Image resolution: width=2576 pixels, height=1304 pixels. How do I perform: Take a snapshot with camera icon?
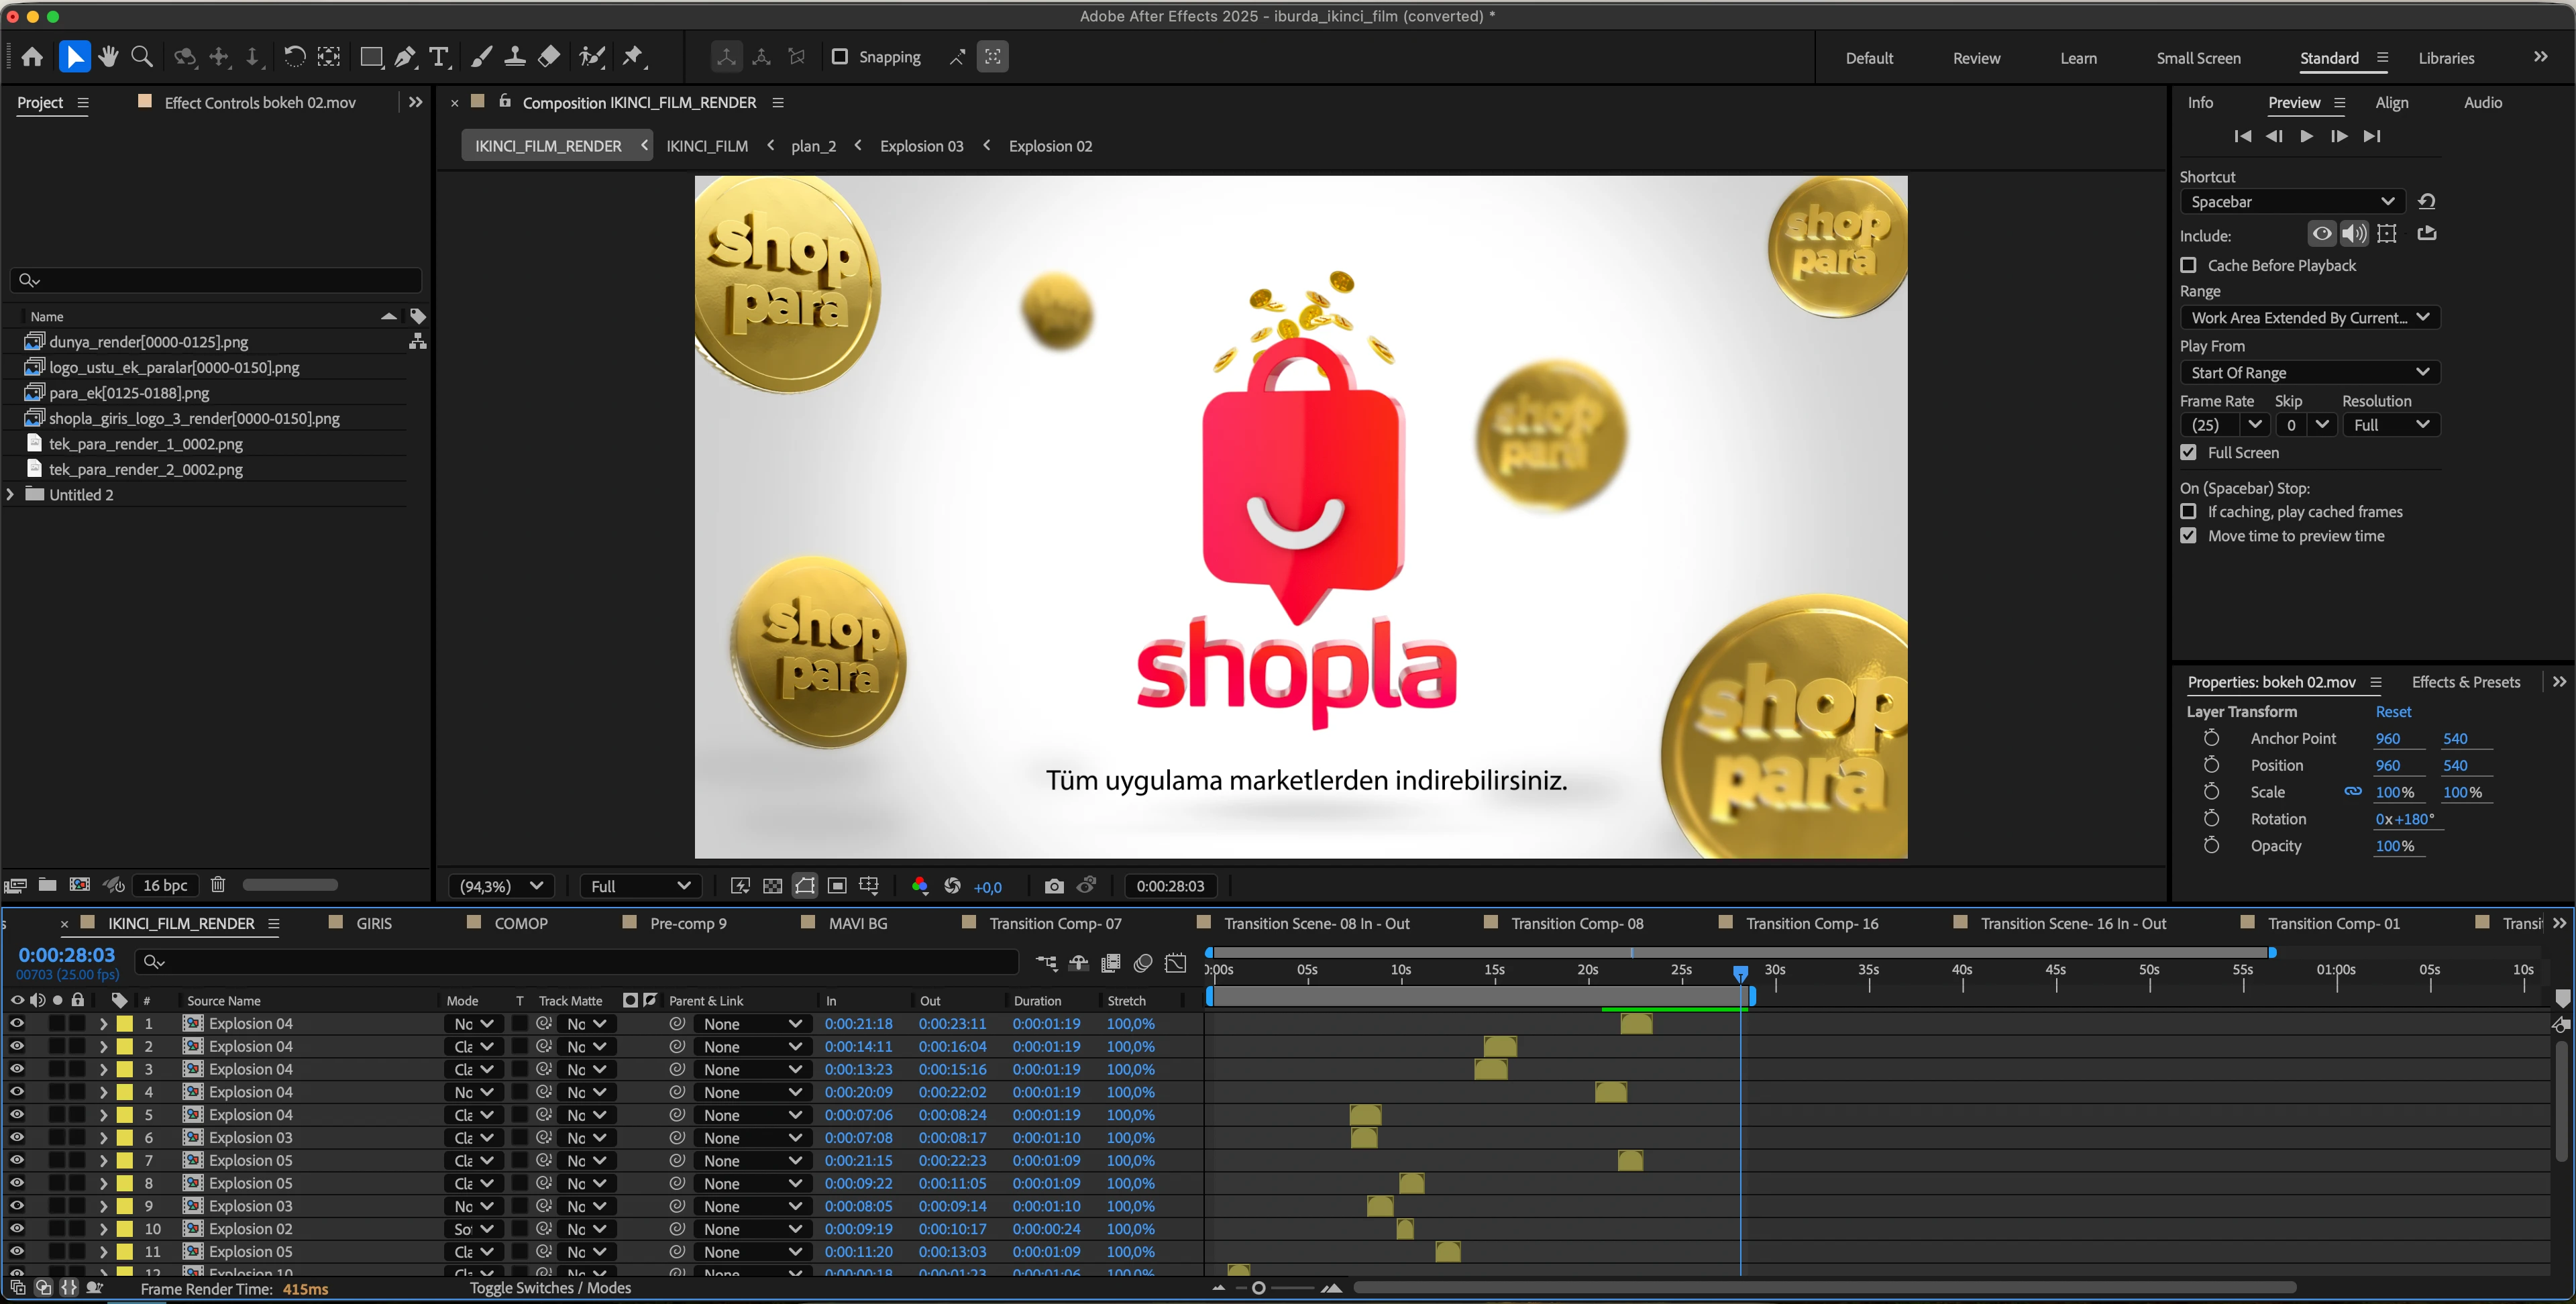point(1054,886)
